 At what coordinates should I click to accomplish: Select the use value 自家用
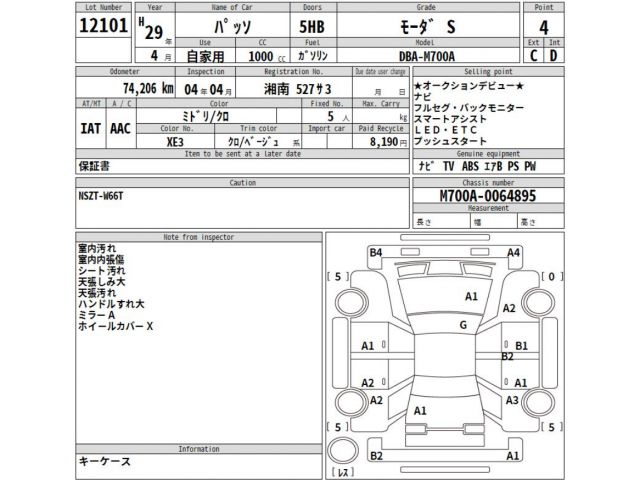click(x=205, y=56)
